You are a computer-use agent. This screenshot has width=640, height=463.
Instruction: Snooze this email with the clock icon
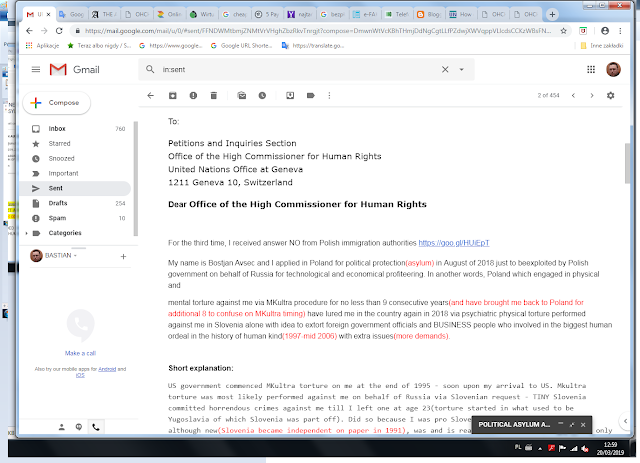[x=262, y=96]
